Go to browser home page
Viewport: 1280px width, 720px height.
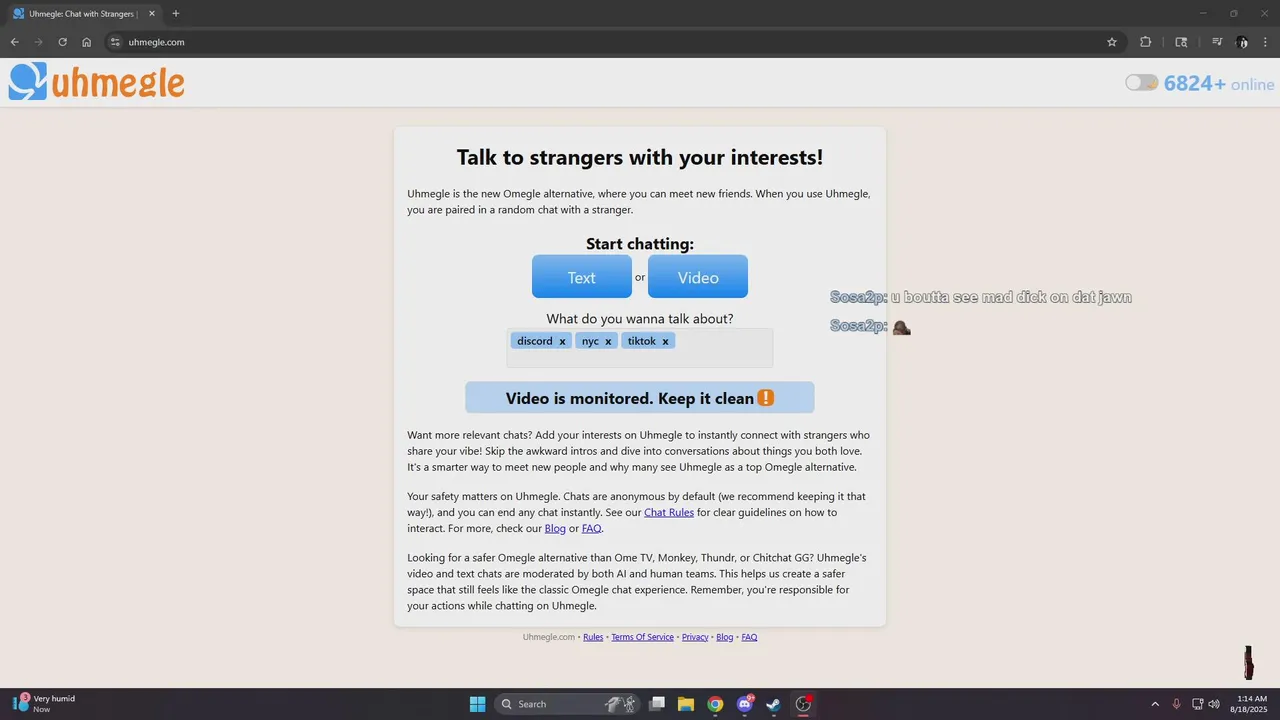87,42
